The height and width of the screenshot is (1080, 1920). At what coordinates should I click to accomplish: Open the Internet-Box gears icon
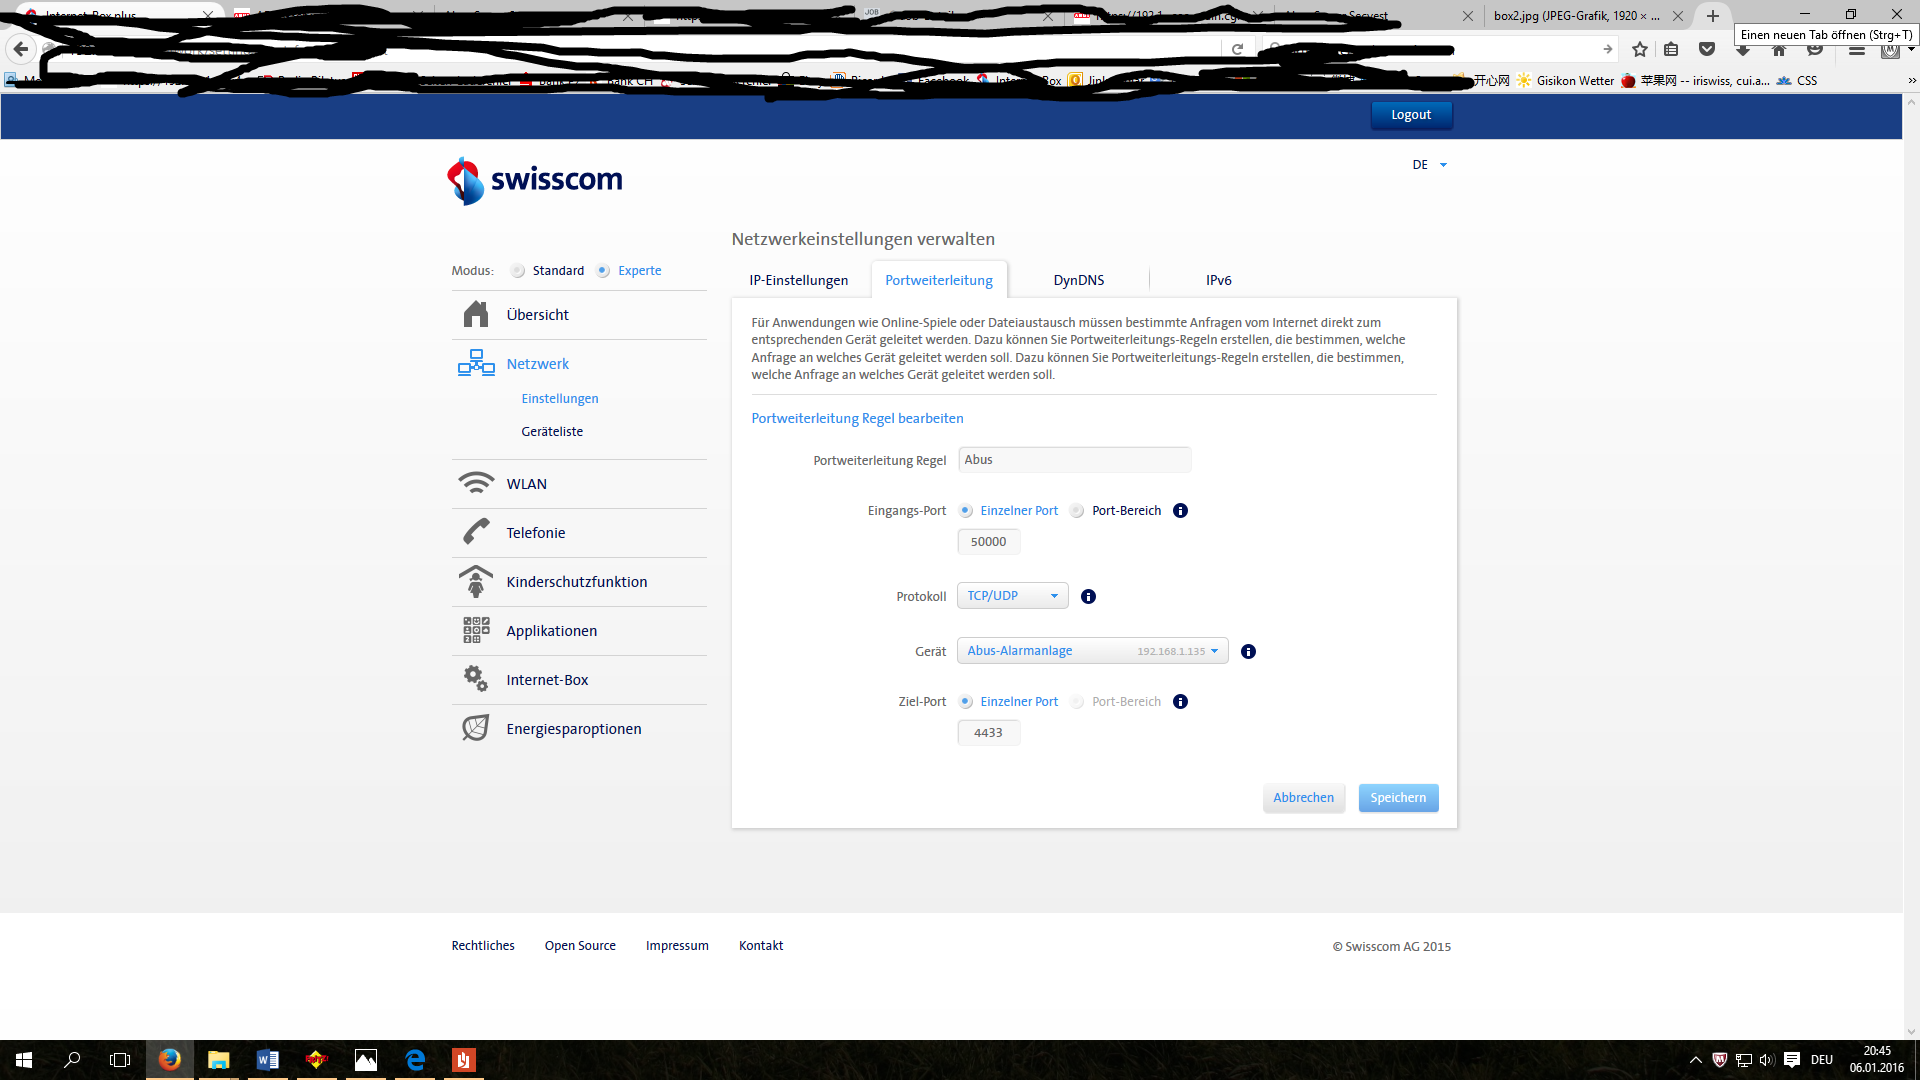click(476, 679)
